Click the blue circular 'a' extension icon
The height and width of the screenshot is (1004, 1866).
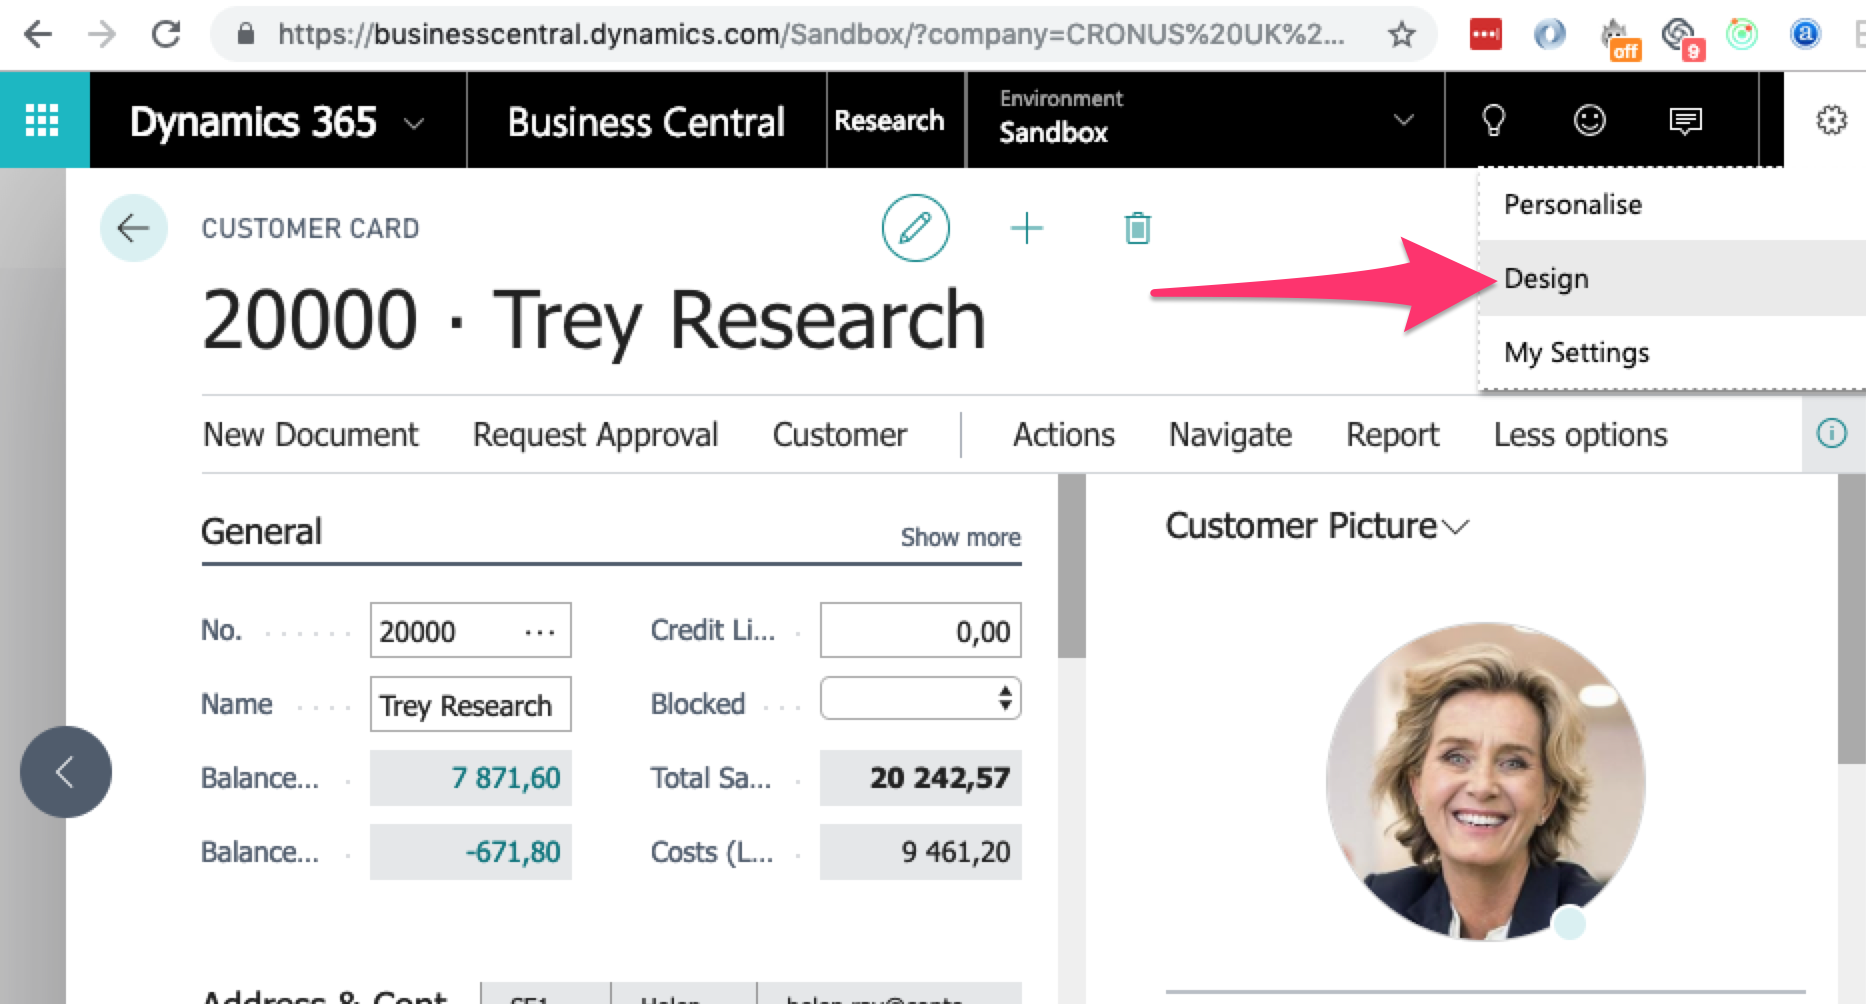tap(1805, 35)
